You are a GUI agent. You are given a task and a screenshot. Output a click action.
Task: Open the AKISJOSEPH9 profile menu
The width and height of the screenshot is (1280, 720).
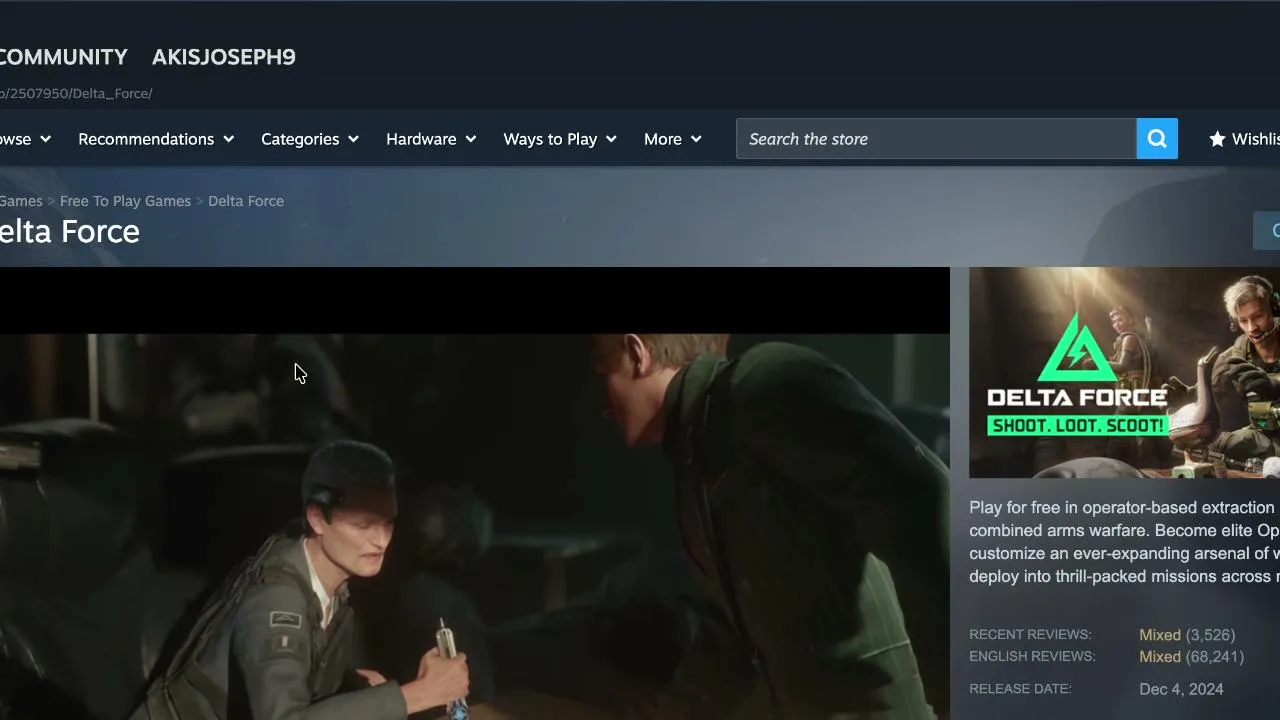224,57
